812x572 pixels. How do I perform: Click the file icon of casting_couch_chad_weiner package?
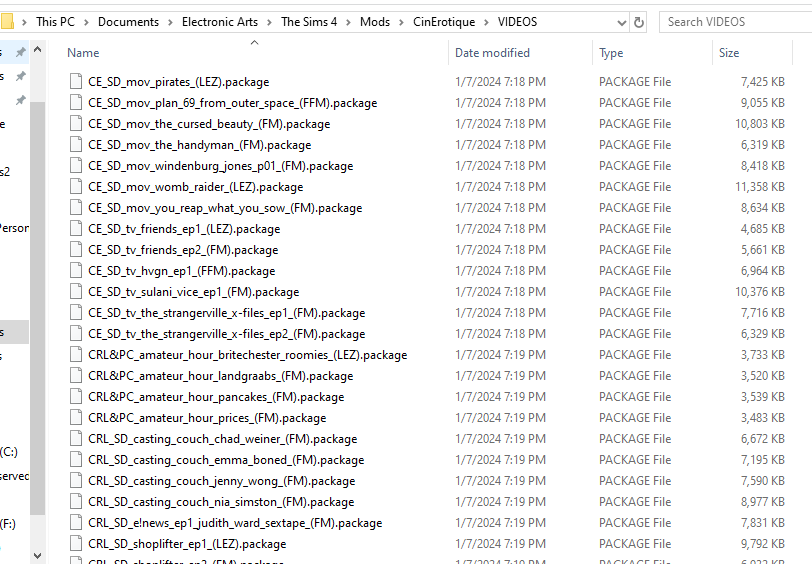pyautogui.click(x=76, y=438)
